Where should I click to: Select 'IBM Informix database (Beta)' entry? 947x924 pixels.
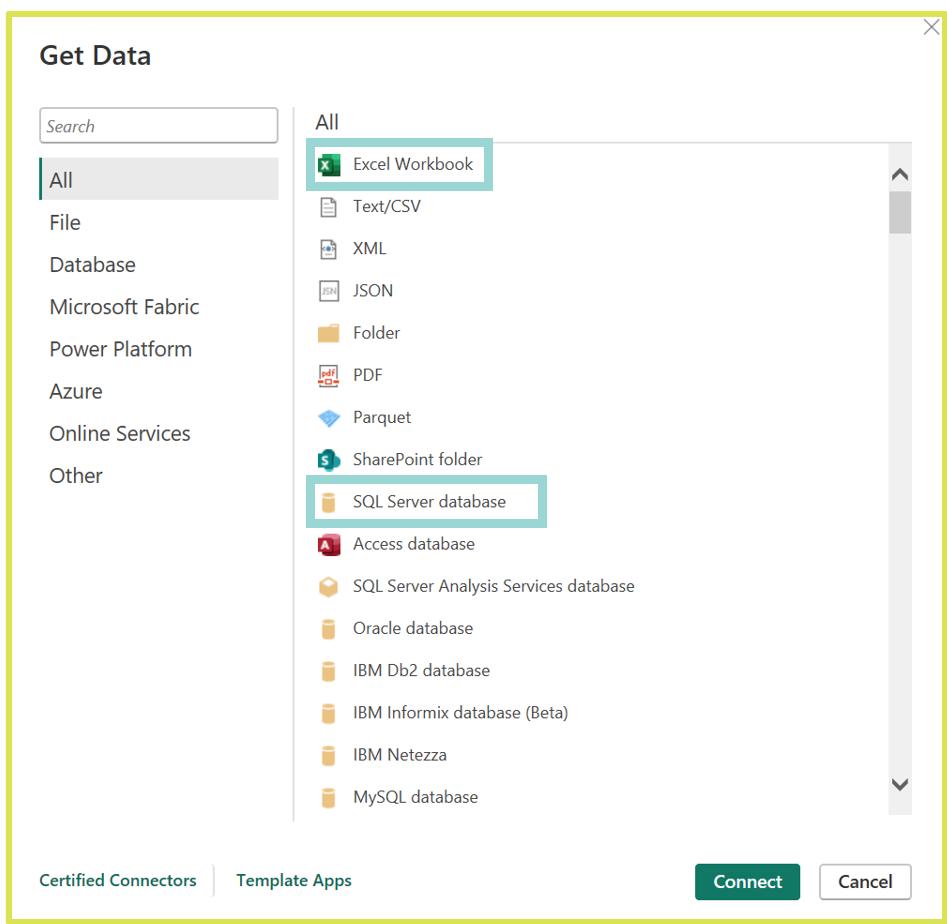tap(460, 713)
